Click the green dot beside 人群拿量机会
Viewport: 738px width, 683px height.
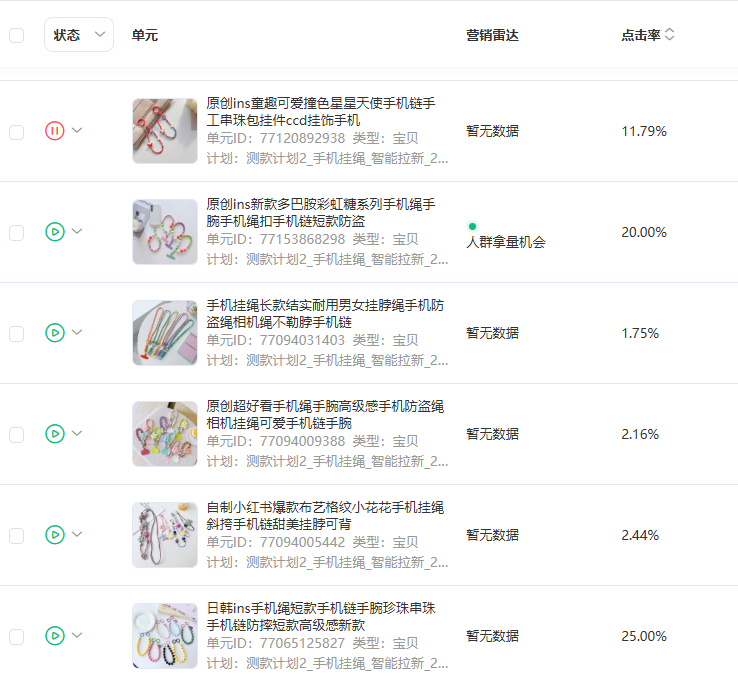[472, 226]
